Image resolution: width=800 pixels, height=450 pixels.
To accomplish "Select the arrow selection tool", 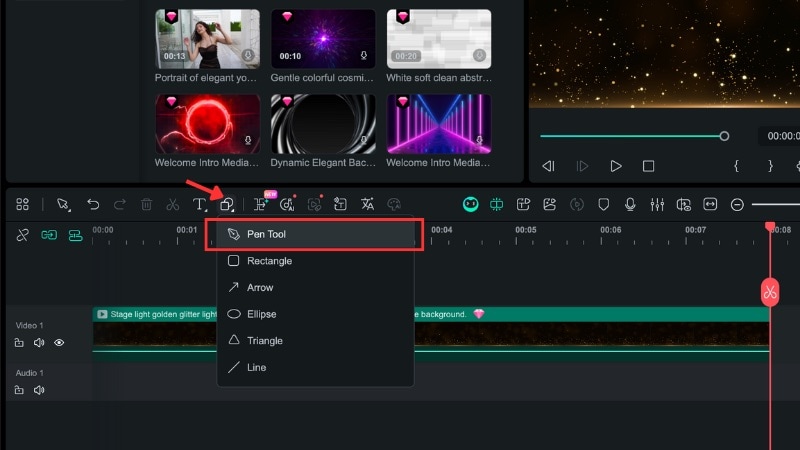I will 63,205.
